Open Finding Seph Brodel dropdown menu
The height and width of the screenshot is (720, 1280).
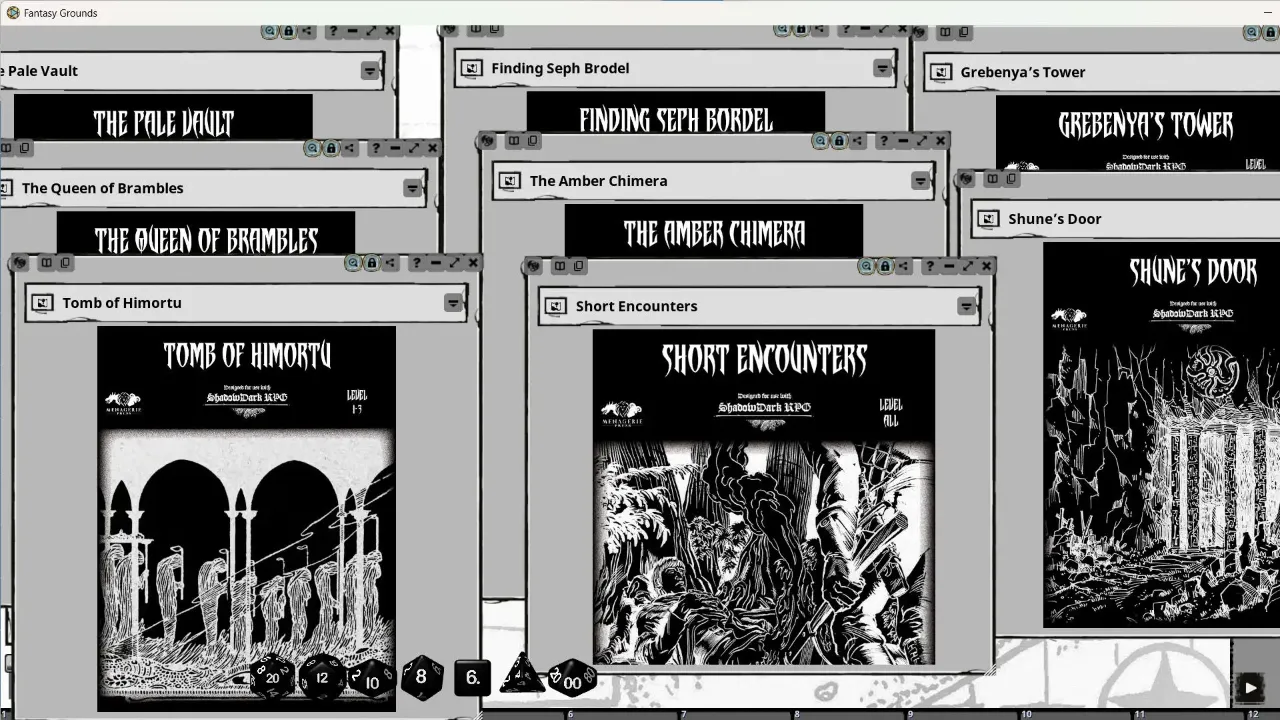pyautogui.click(x=882, y=68)
